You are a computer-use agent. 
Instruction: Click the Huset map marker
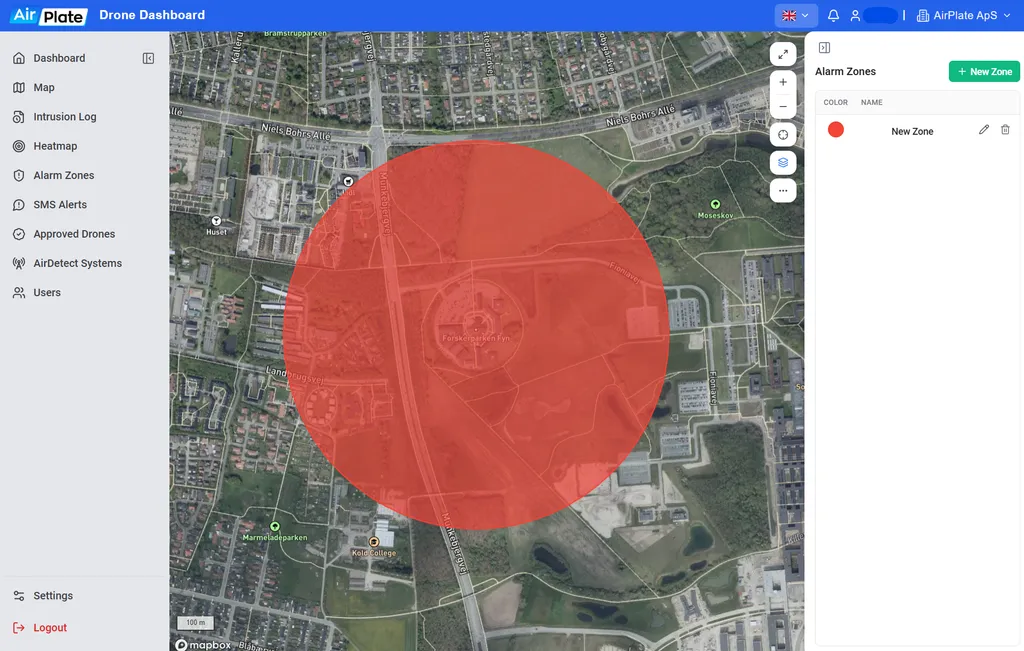[x=216, y=221]
